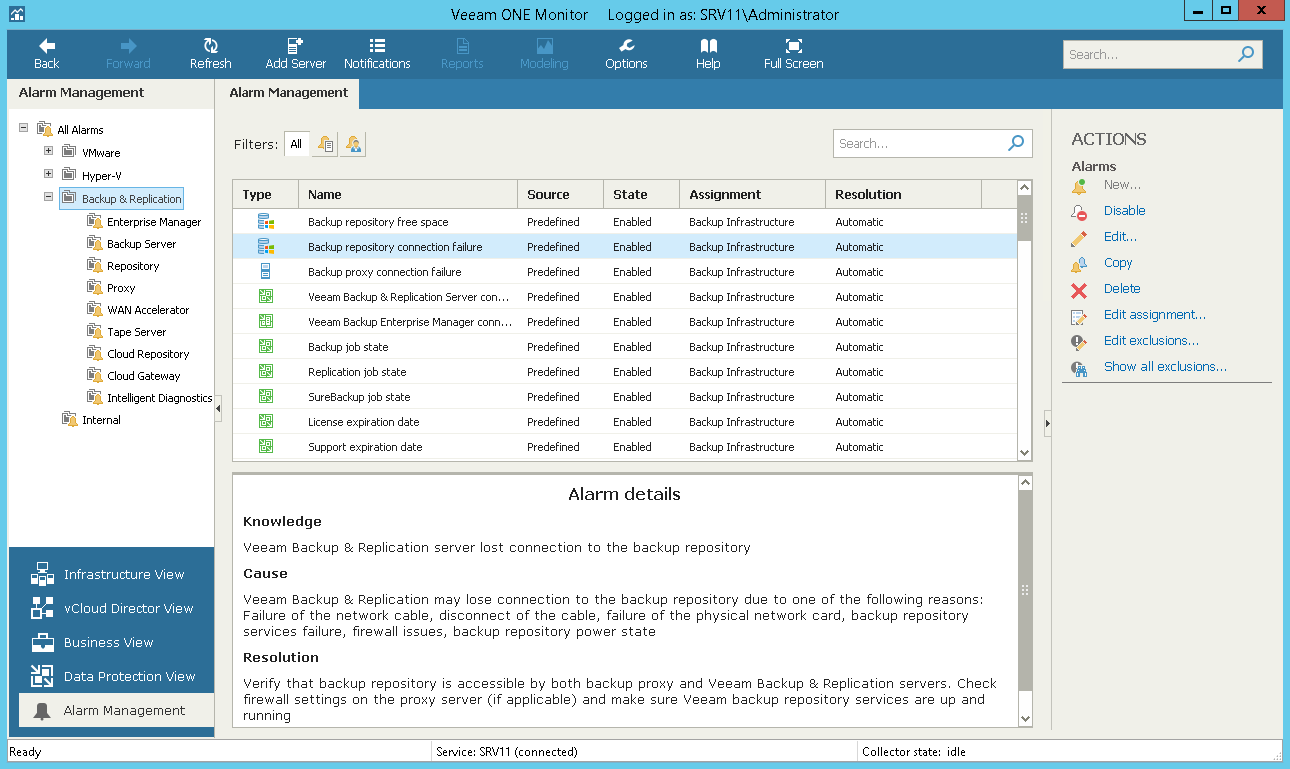The width and height of the screenshot is (1290, 769).
Task: Select Proxy in the alarm tree
Action: (x=121, y=288)
